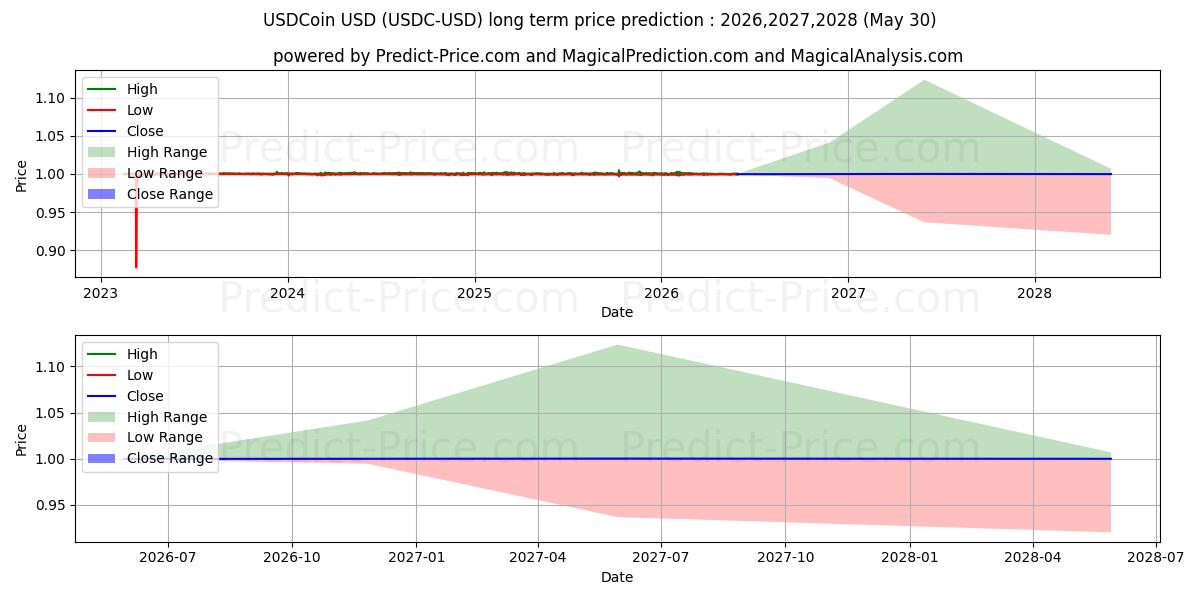This screenshot has width=1200, height=600.
Task: Click the High Range green swatch in top legend
Action: click(x=101, y=152)
